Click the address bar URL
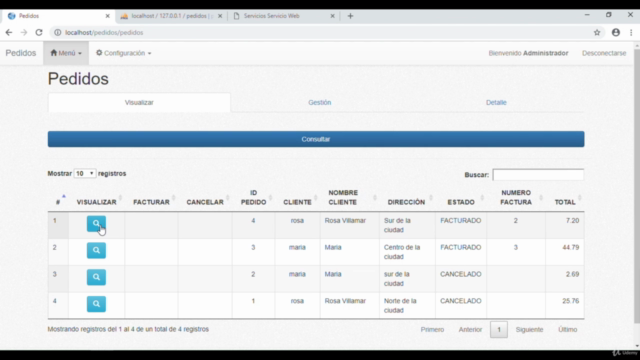 104,33
